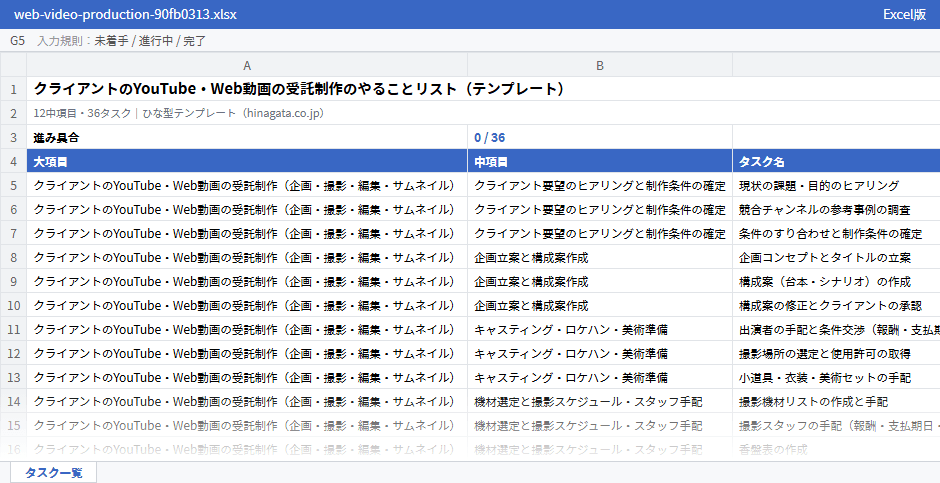This screenshot has height=483, width=940.
Task: Select the 進み具合 cell
Action: pos(247,137)
